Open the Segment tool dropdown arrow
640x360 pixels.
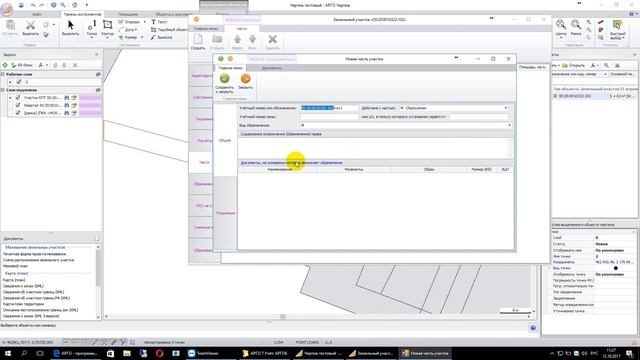tap(144, 22)
